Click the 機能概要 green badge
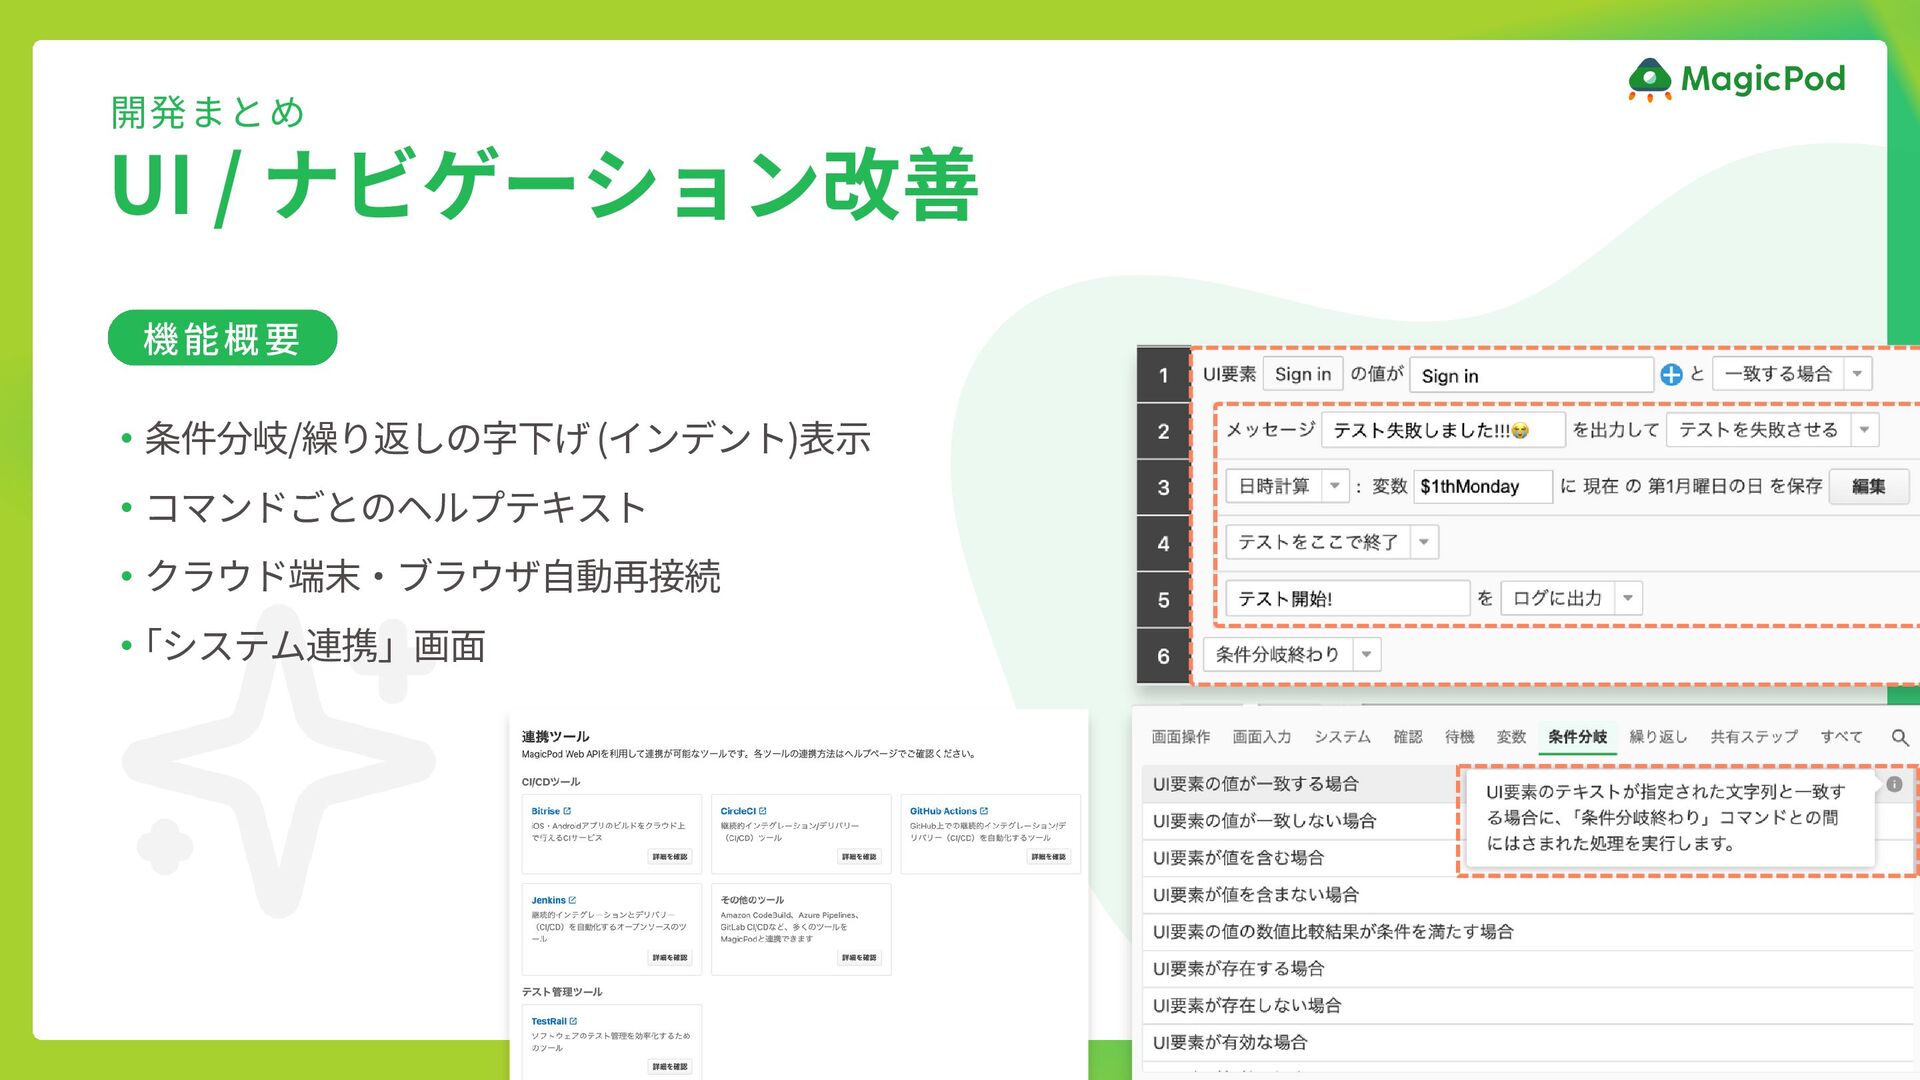Image resolution: width=1920 pixels, height=1080 pixels. point(222,338)
